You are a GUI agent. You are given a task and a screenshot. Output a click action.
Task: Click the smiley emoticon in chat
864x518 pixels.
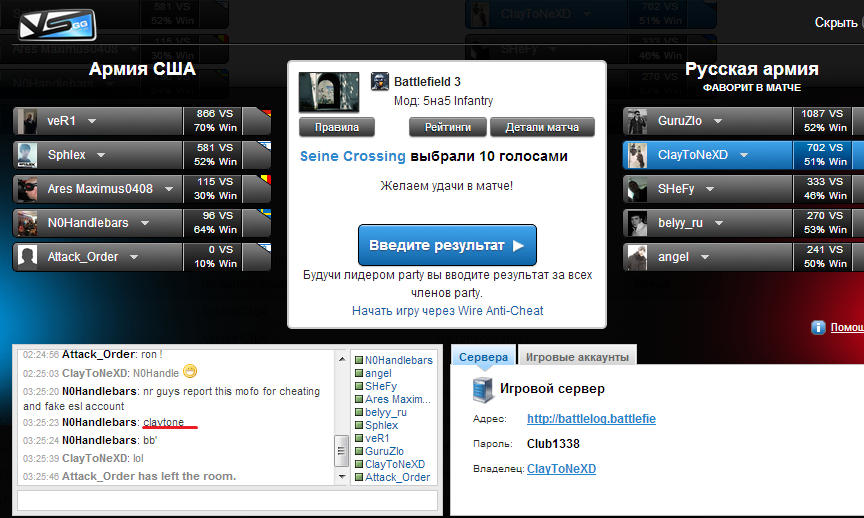click(190, 371)
